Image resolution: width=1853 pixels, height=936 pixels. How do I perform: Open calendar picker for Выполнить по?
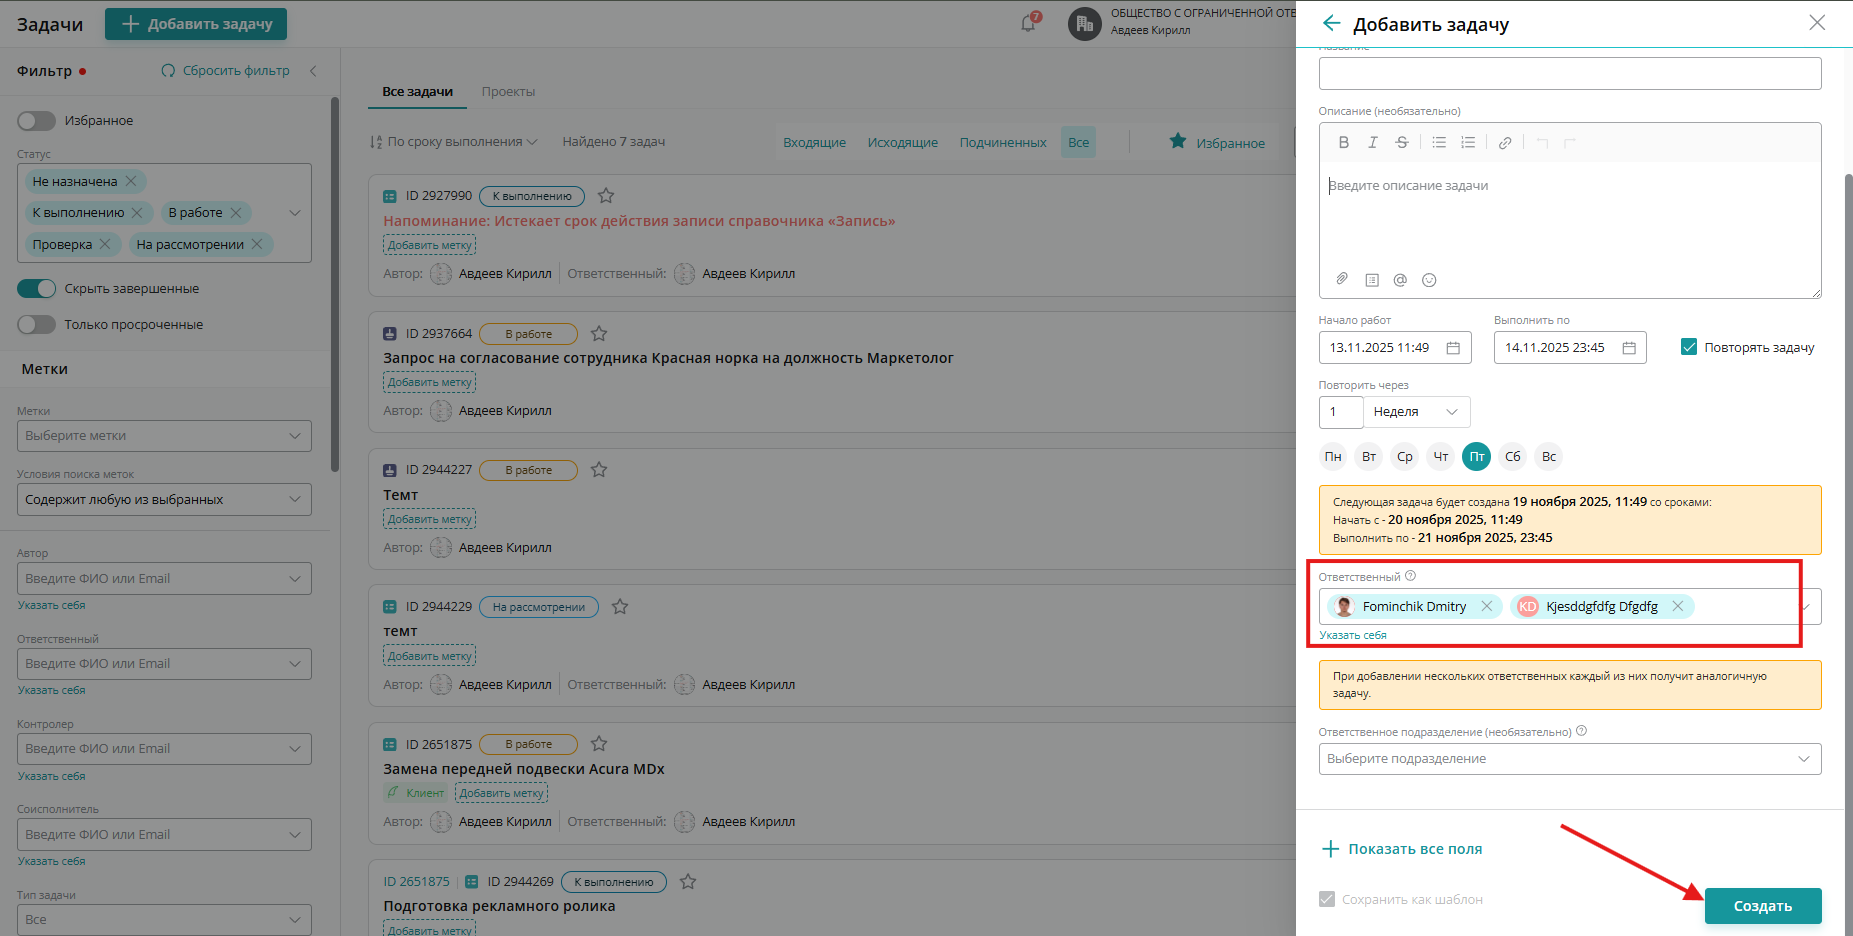pyautogui.click(x=1629, y=348)
